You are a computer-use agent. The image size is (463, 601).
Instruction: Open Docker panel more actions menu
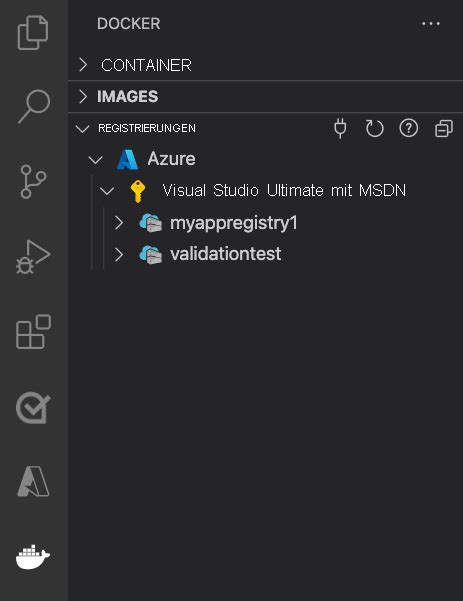(431, 24)
